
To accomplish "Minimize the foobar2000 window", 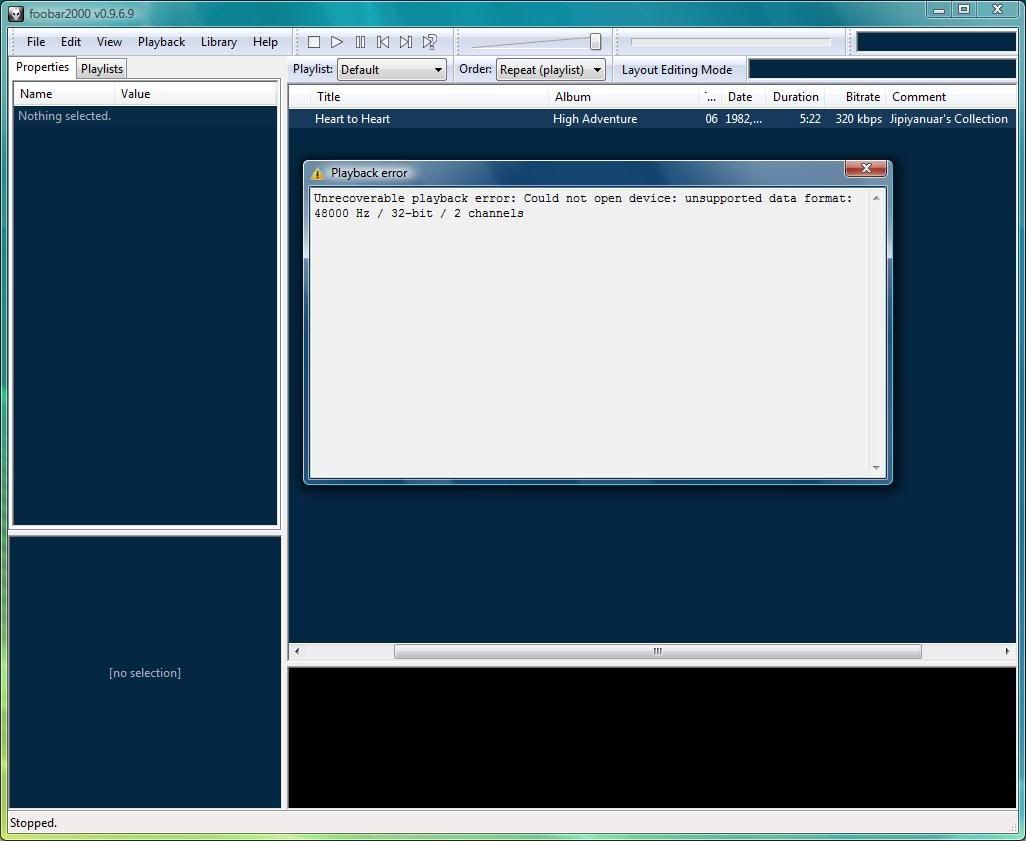I will [x=939, y=10].
